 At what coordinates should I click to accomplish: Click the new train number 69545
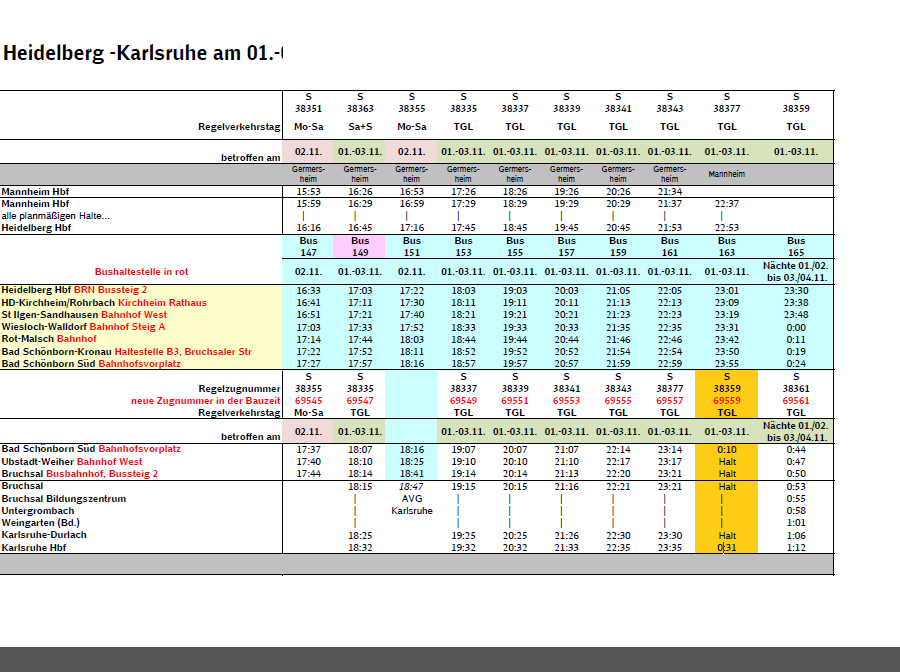pyautogui.click(x=308, y=401)
